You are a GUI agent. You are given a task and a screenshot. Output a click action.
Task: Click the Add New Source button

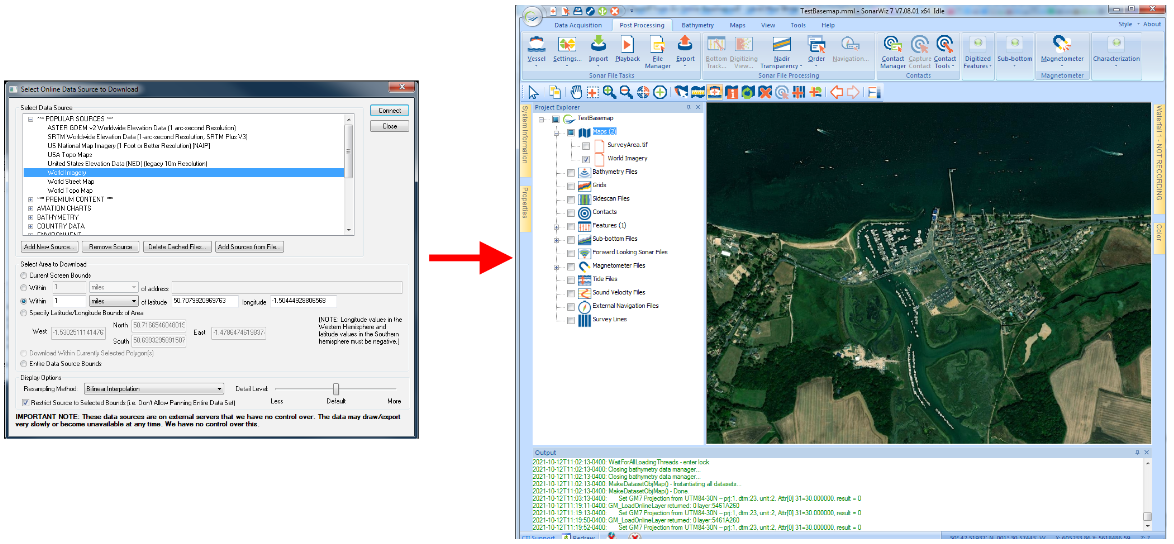[49, 246]
